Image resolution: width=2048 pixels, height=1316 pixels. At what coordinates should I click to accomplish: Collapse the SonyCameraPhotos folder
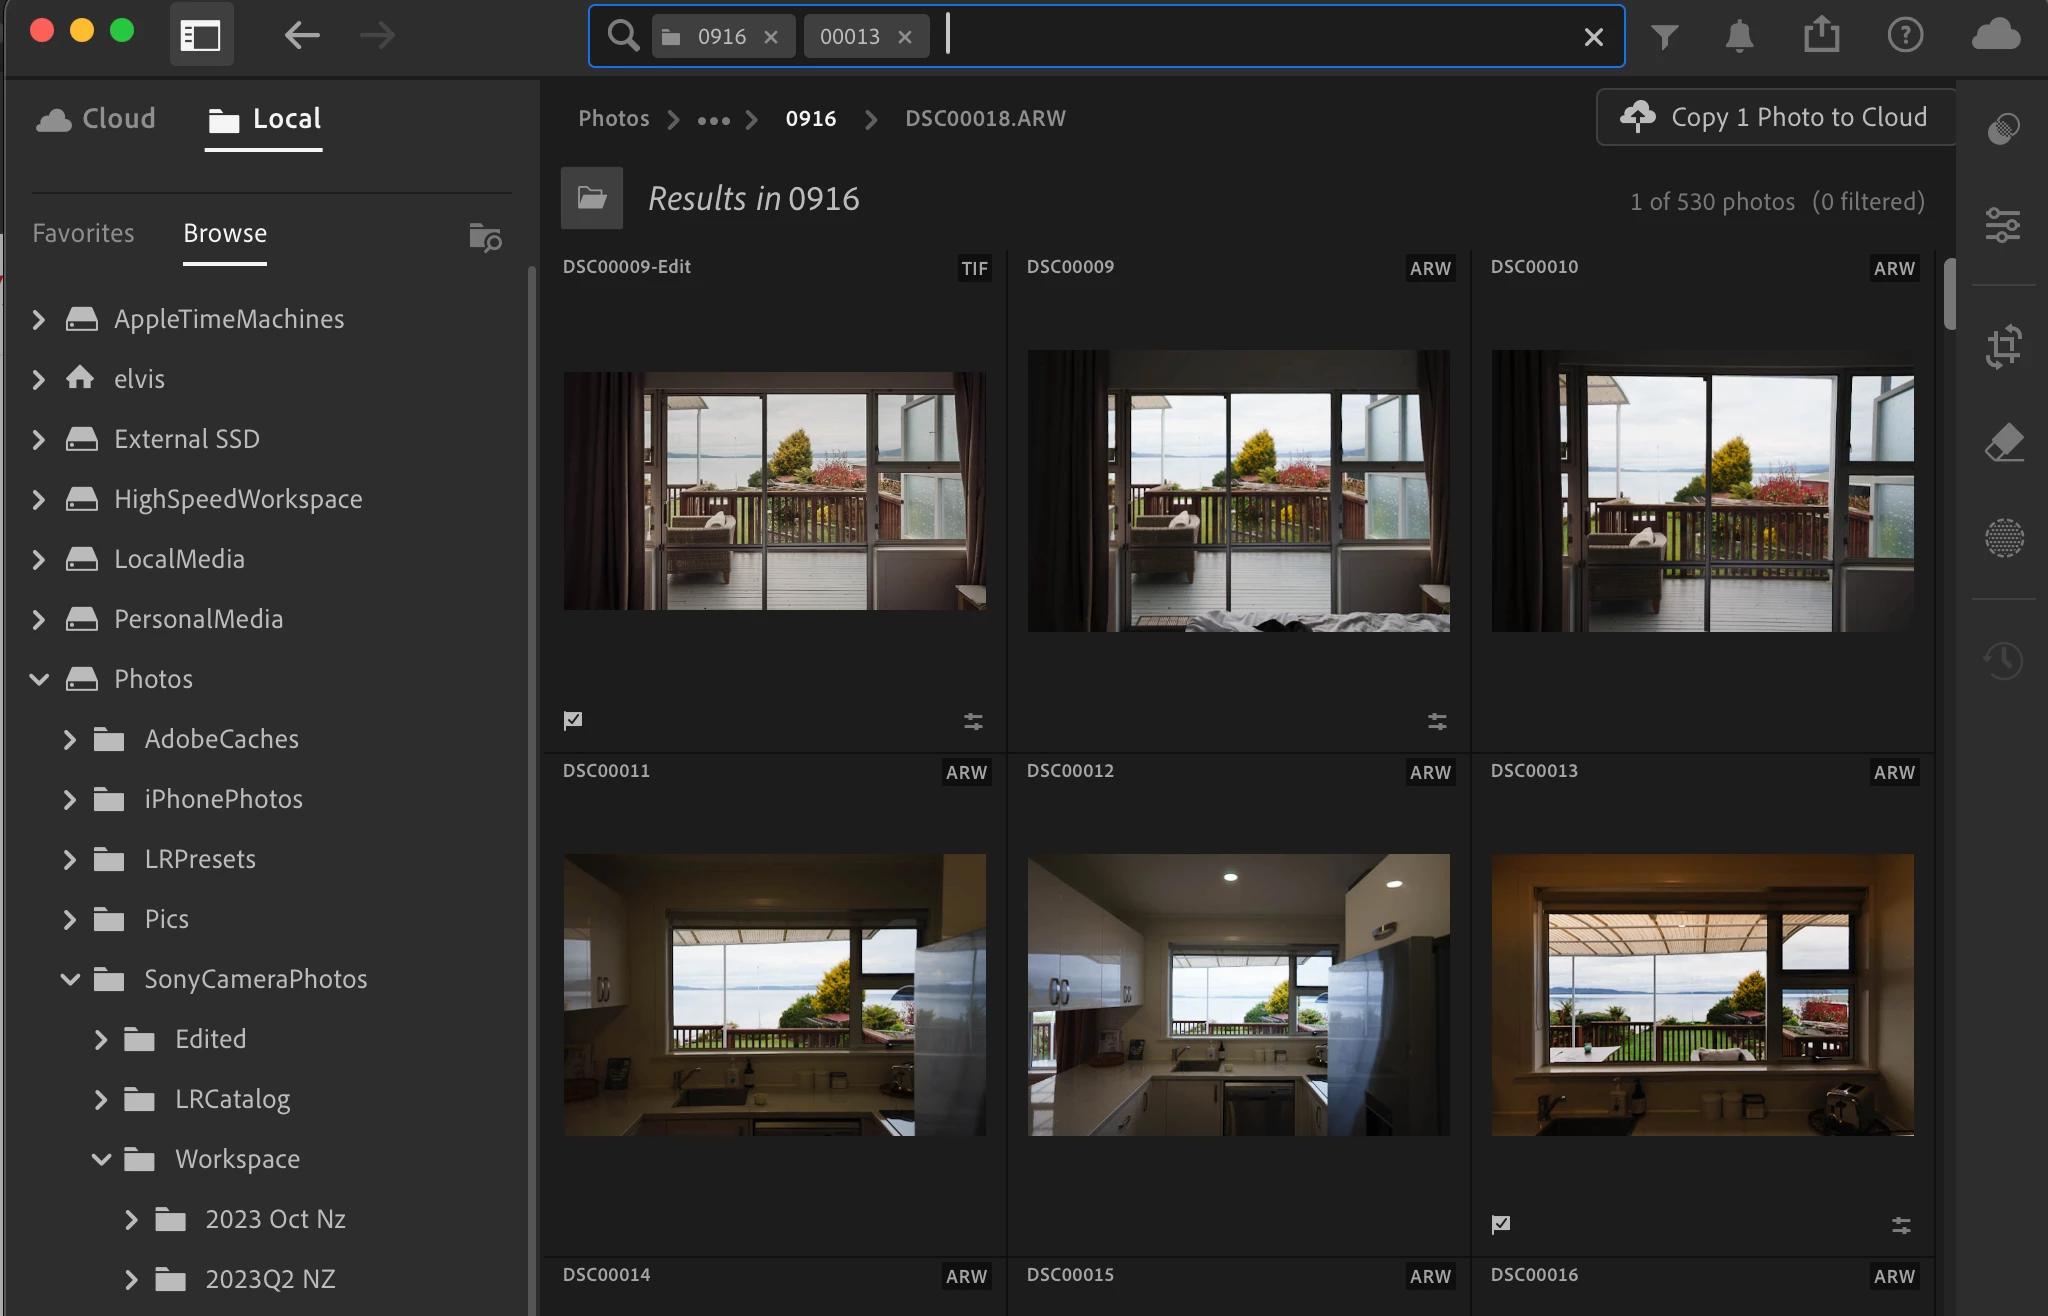(70, 979)
